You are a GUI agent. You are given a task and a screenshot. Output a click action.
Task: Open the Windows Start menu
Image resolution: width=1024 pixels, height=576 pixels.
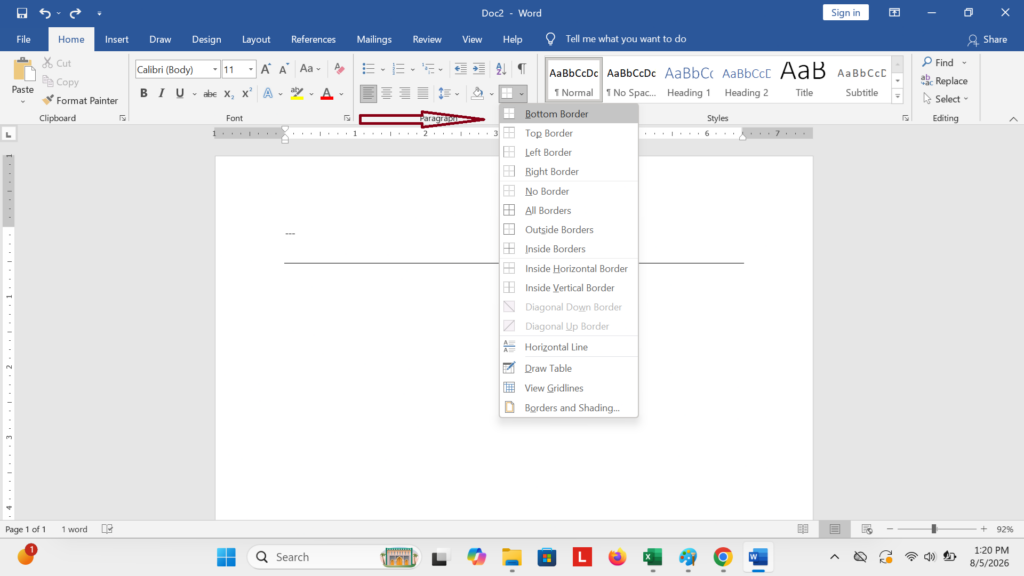[227, 557]
